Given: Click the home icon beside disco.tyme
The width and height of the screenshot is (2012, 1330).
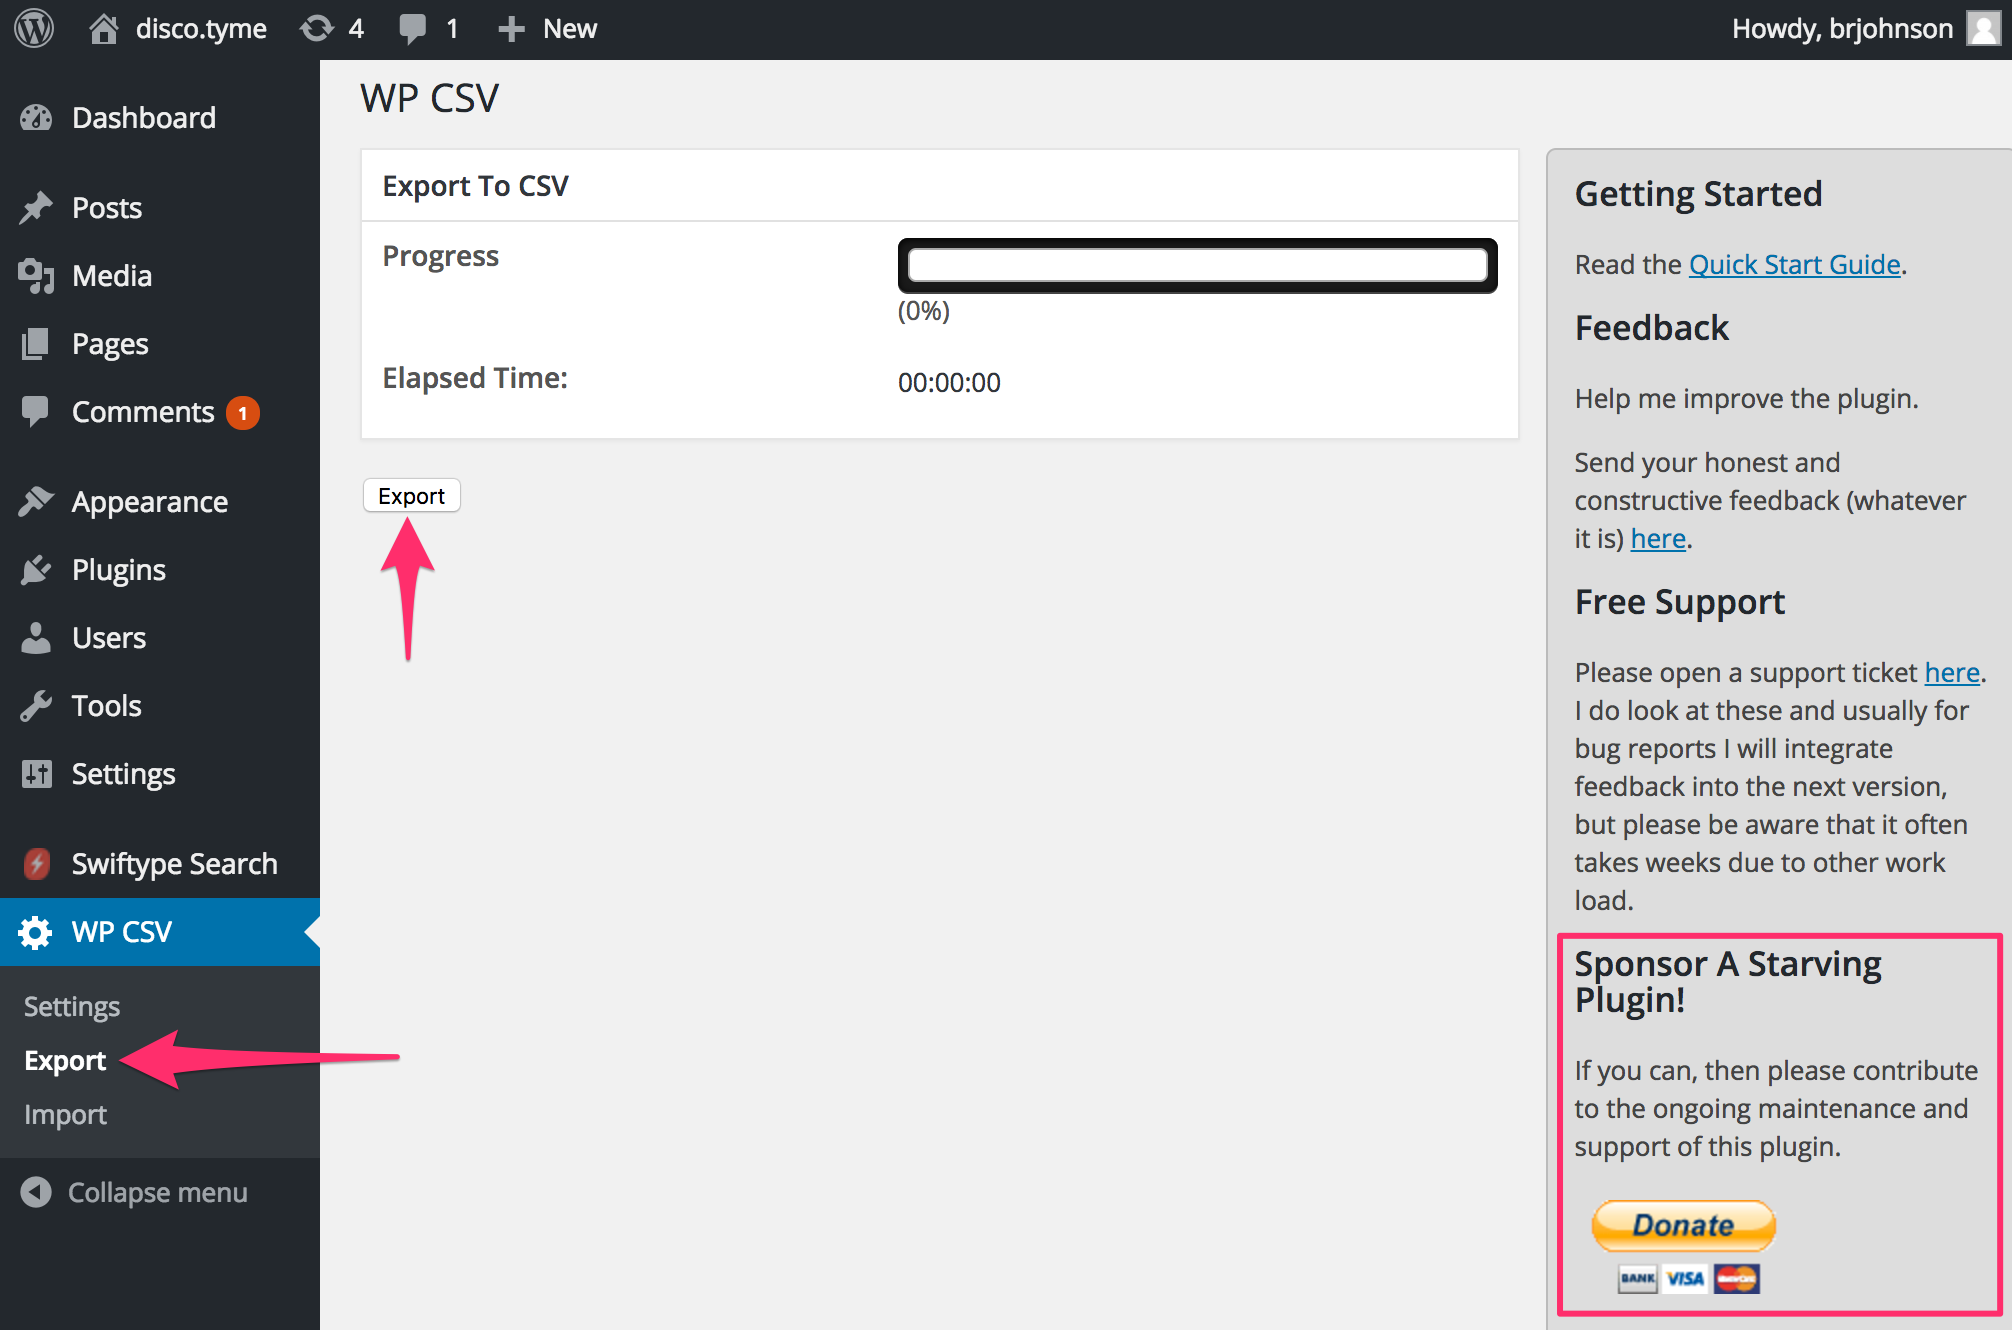Looking at the screenshot, I should 104,28.
